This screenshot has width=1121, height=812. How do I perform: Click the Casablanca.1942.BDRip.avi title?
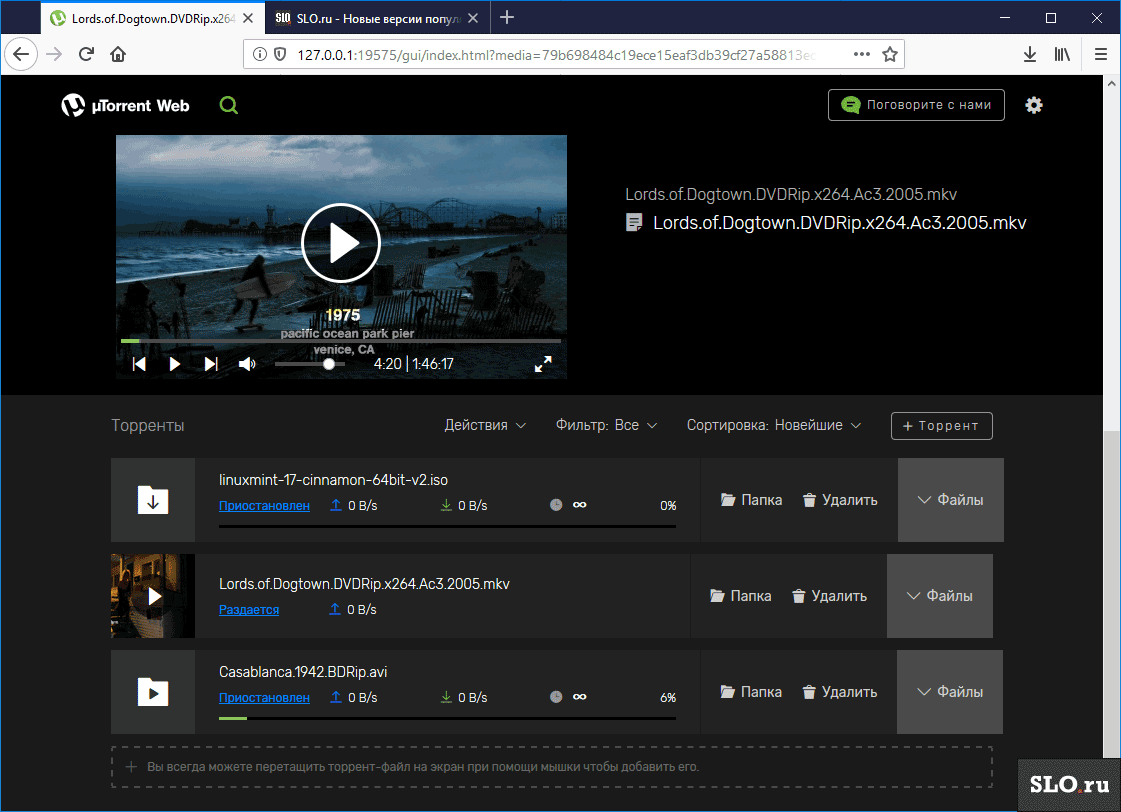tap(303, 672)
